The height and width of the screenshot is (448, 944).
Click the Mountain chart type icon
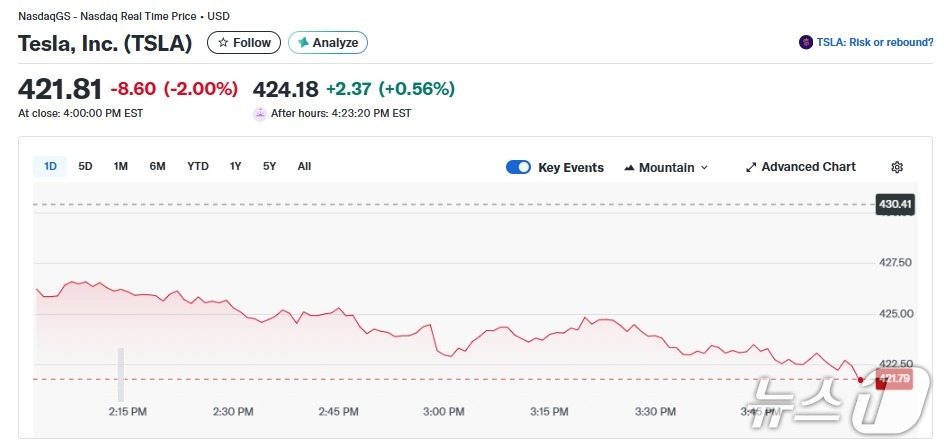point(630,168)
